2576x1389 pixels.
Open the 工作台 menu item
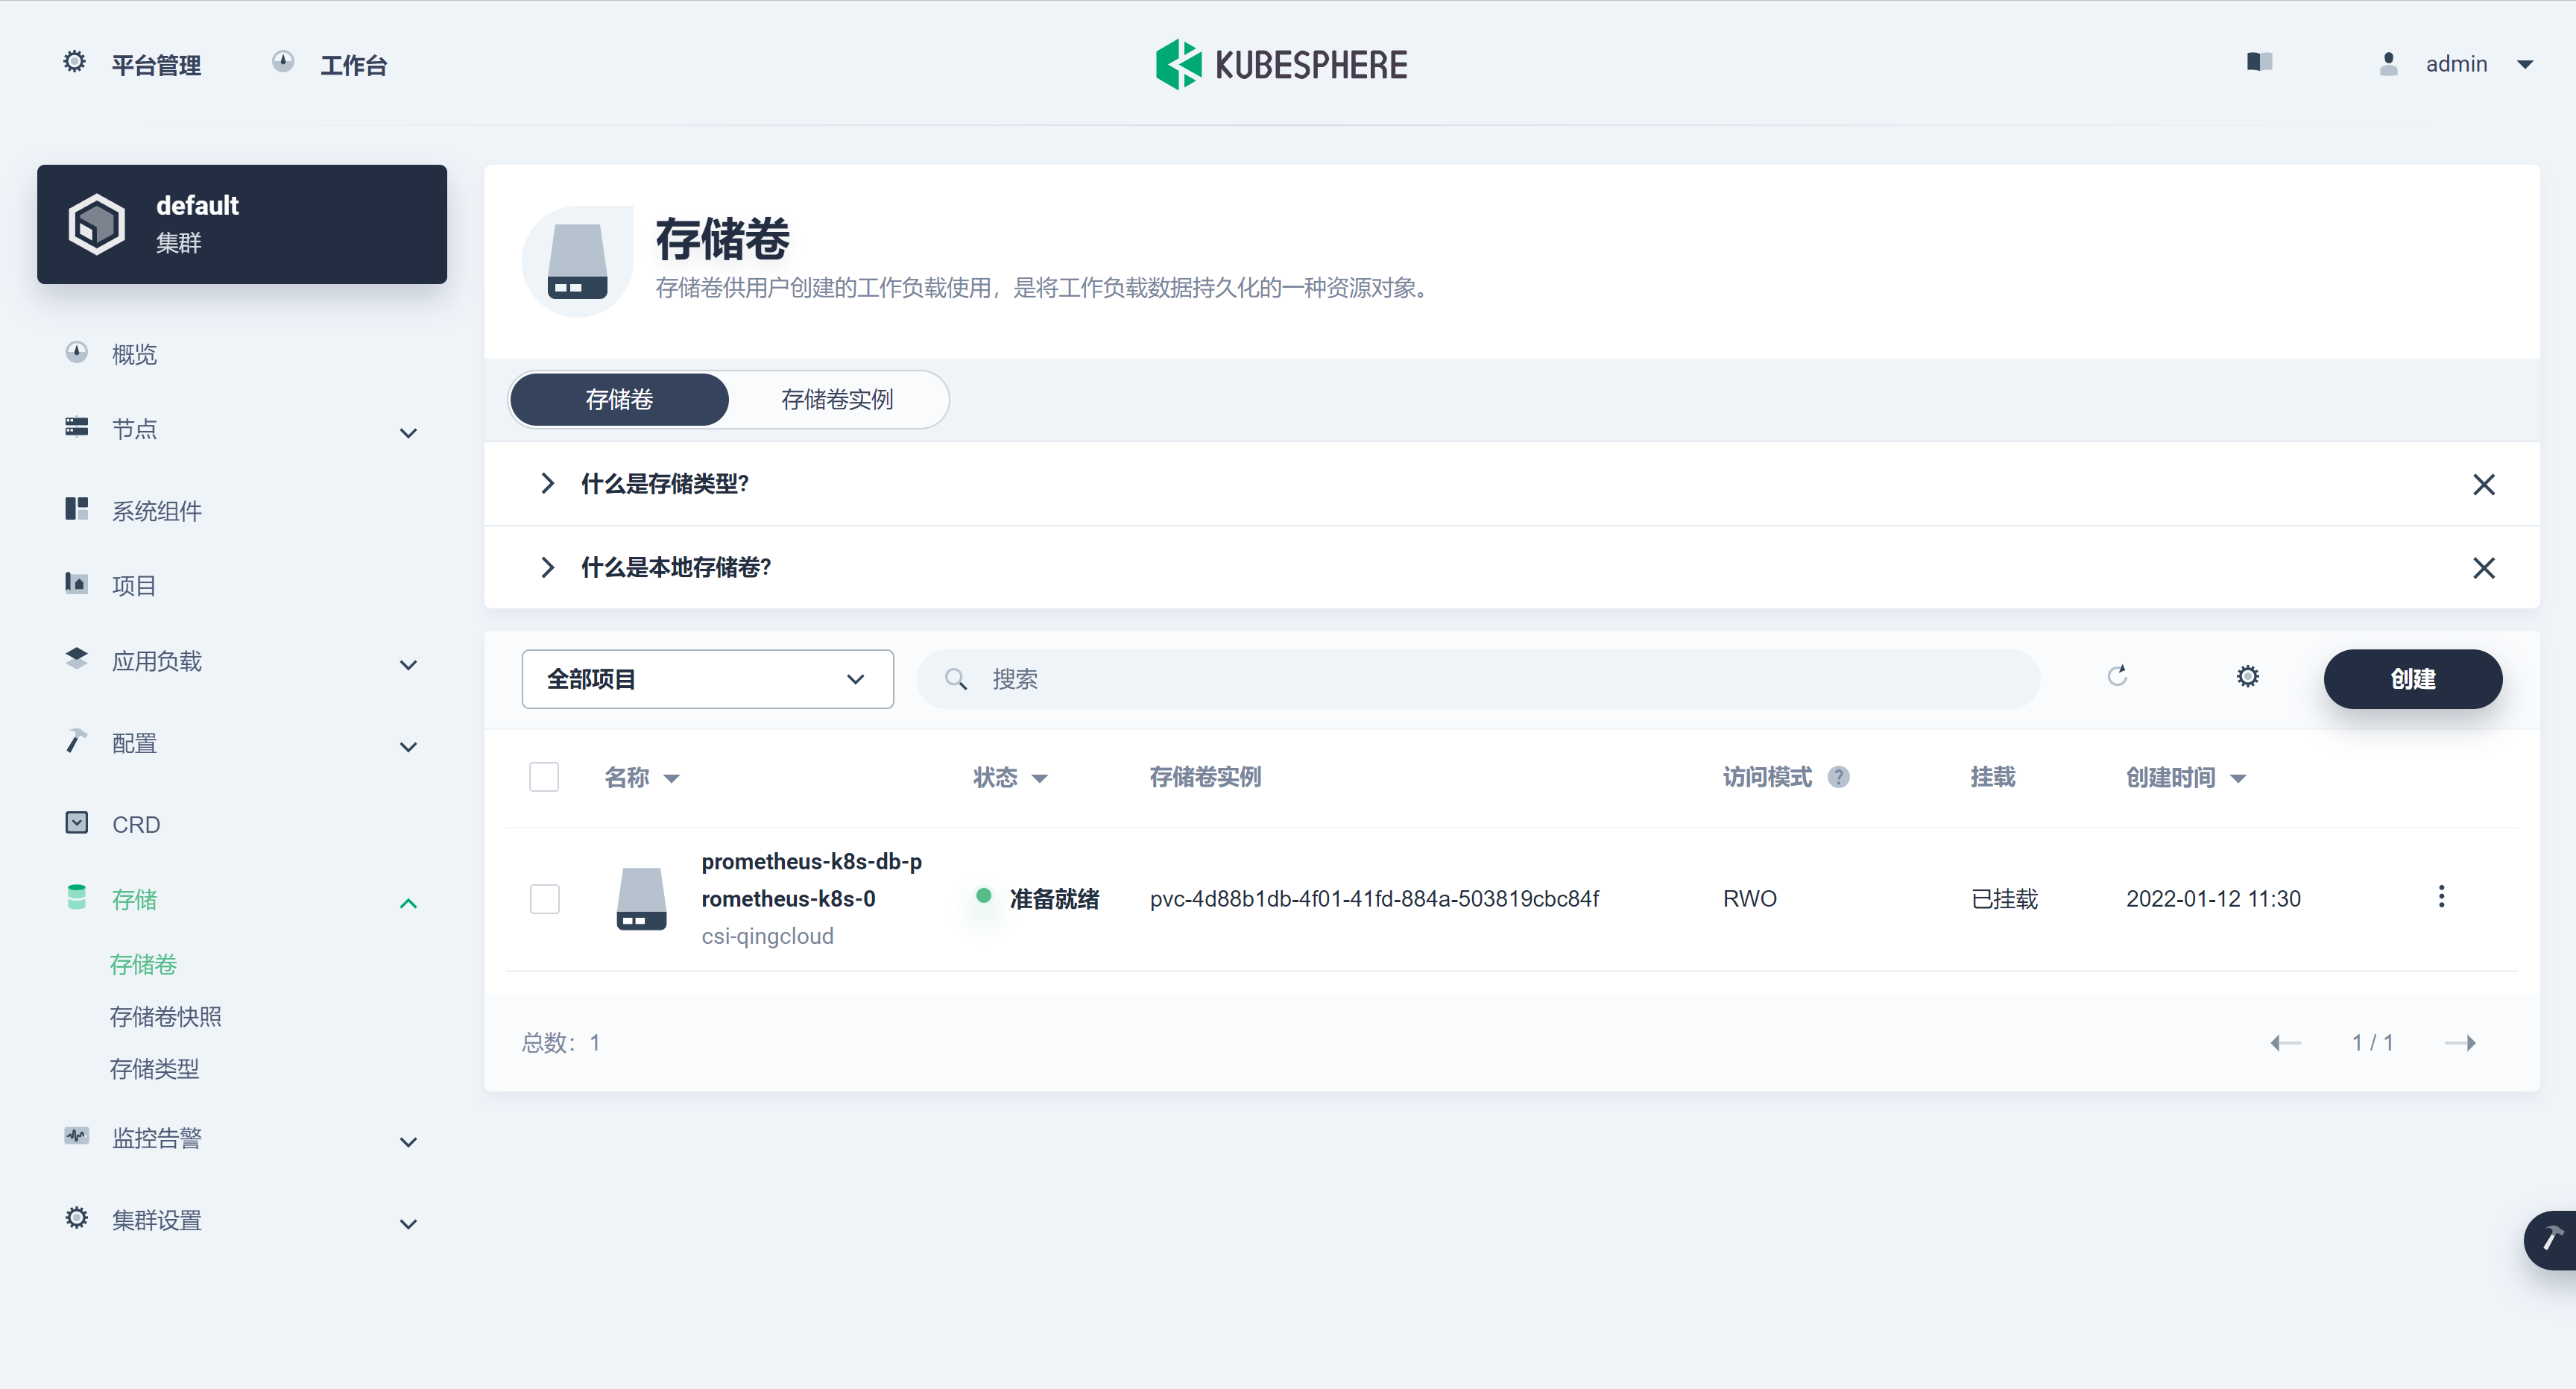pos(353,64)
